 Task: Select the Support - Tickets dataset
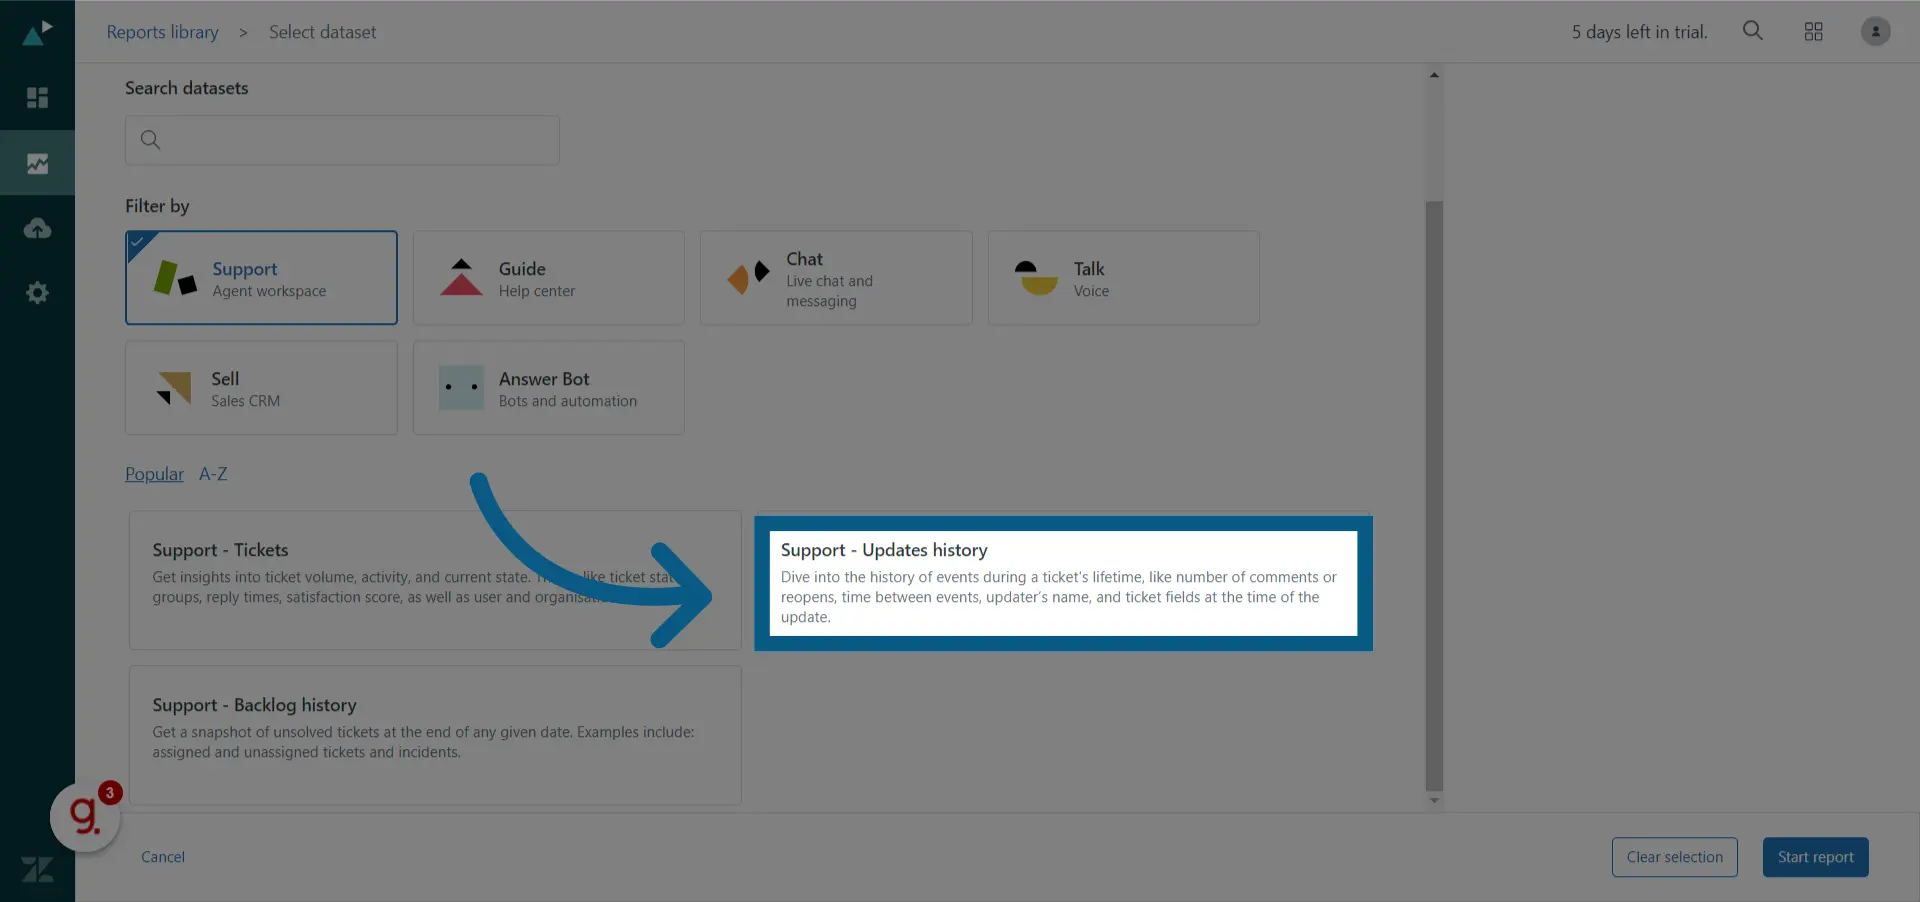tap(435, 580)
